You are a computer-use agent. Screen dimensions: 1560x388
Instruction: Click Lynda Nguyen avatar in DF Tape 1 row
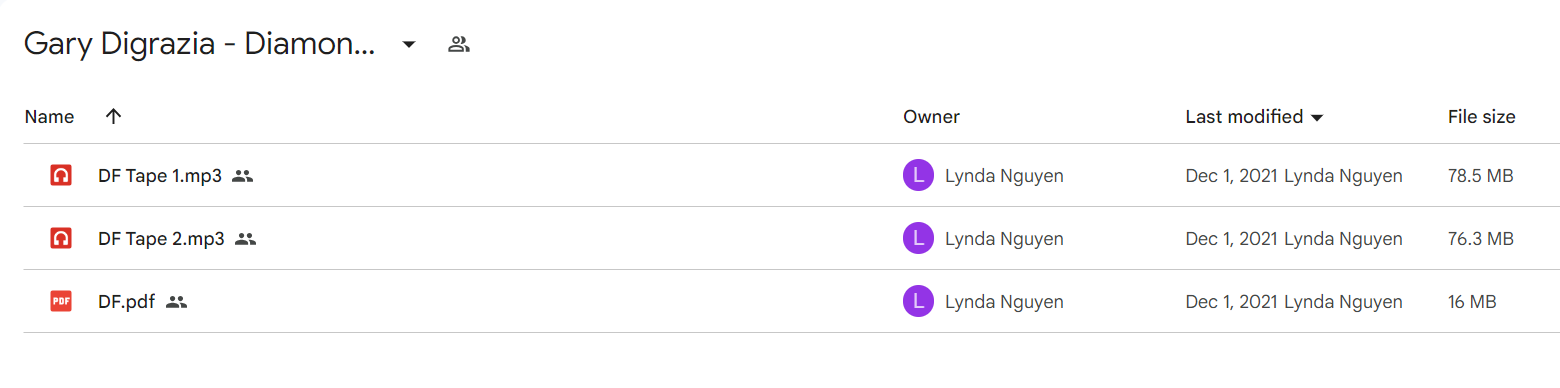click(x=918, y=176)
